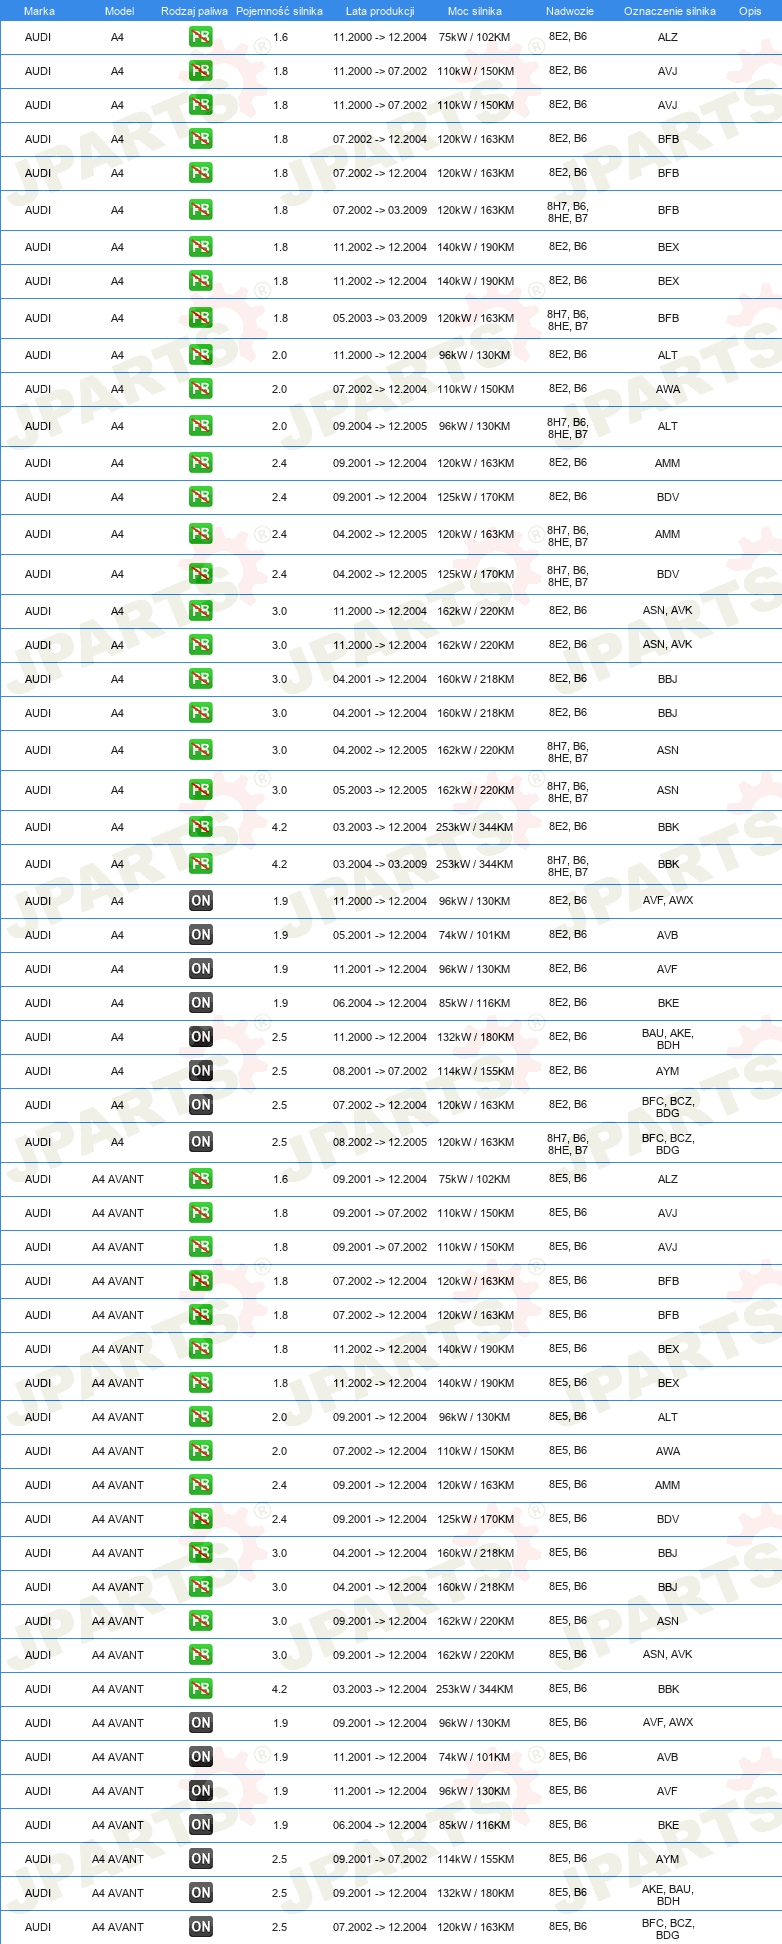Screen dimensions: 782x1944
Task: Select the diesel ON icon in the A4 AVANT AYM row
Action: click(201, 1859)
